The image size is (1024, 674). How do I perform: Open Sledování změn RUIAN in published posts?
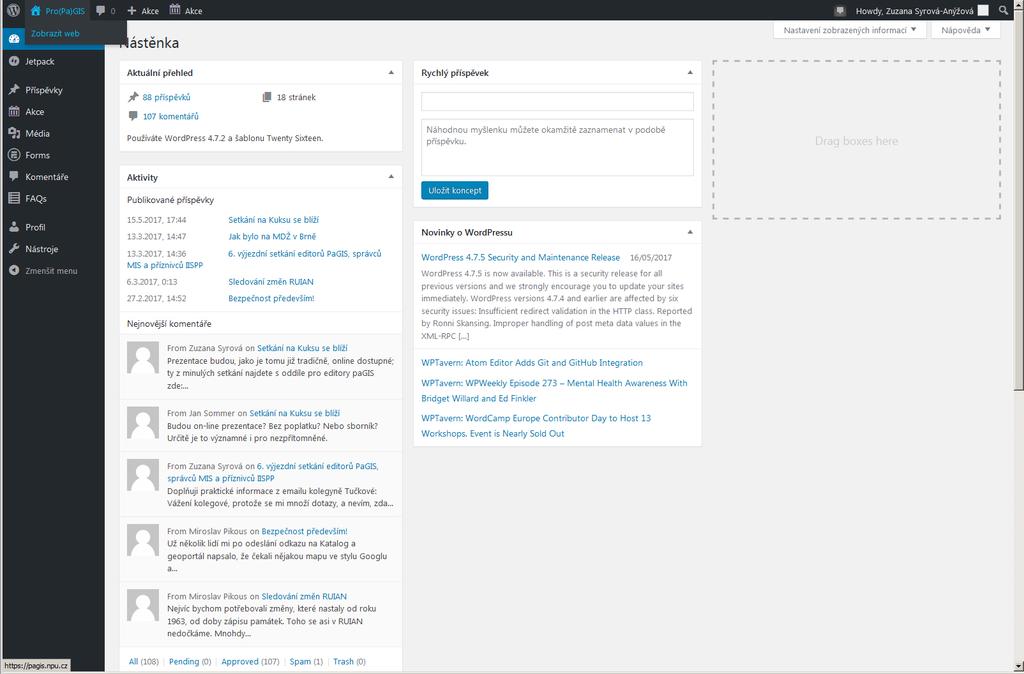point(271,282)
